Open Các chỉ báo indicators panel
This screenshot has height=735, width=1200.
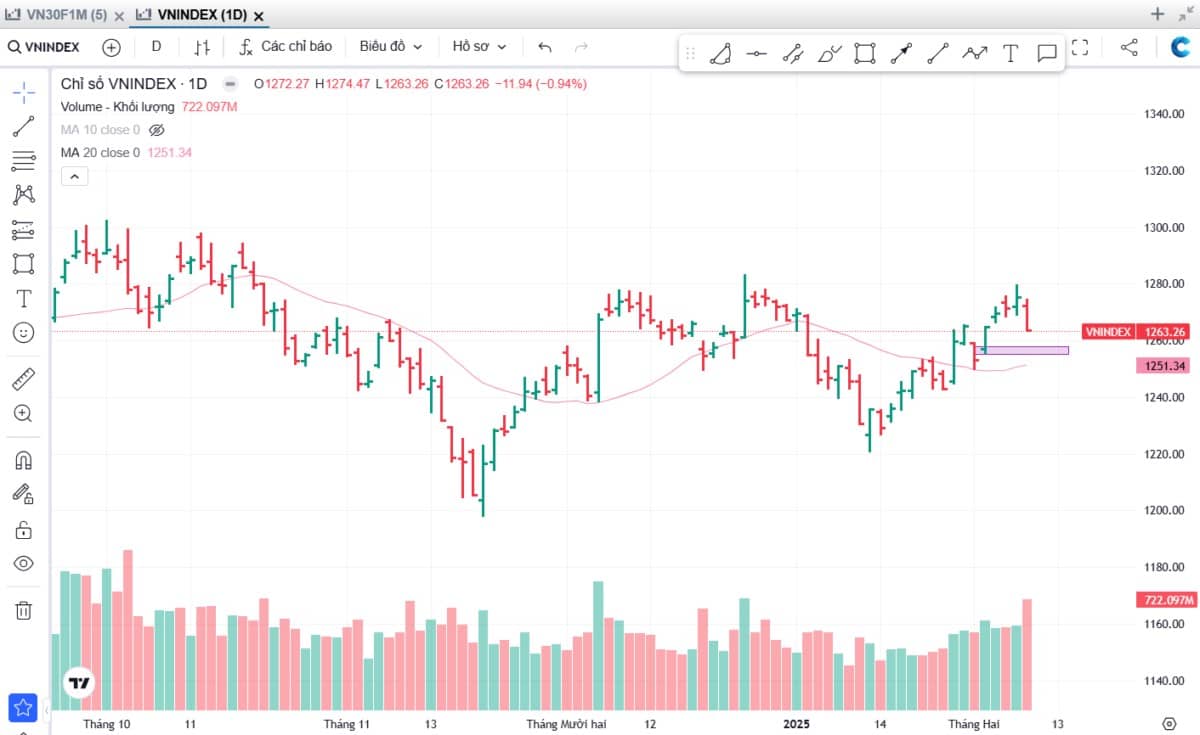pyautogui.click(x=285, y=47)
